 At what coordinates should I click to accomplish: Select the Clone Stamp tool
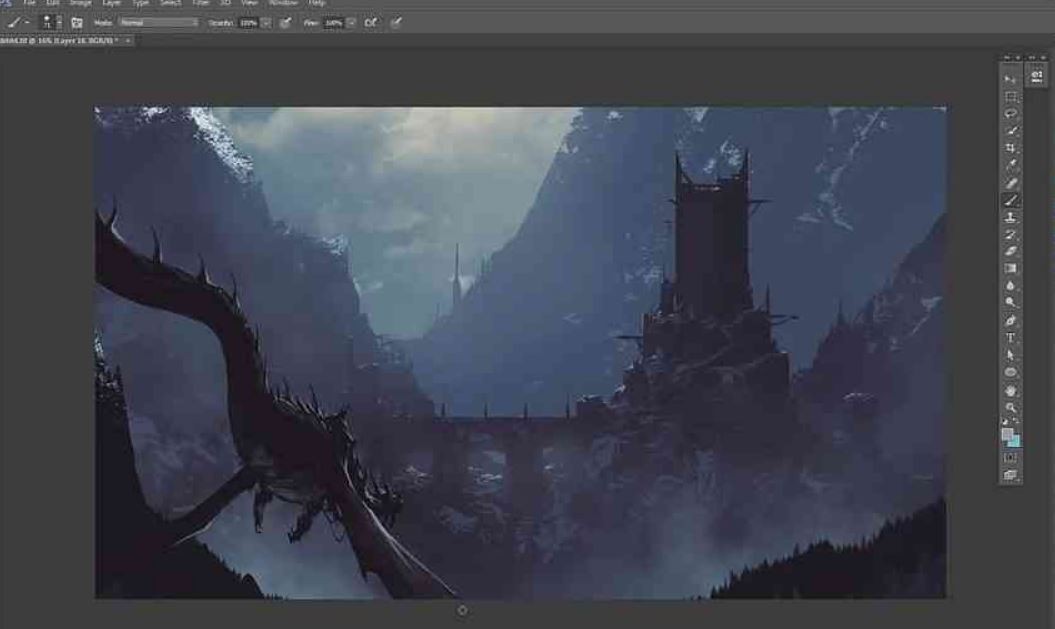[x=1011, y=217]
